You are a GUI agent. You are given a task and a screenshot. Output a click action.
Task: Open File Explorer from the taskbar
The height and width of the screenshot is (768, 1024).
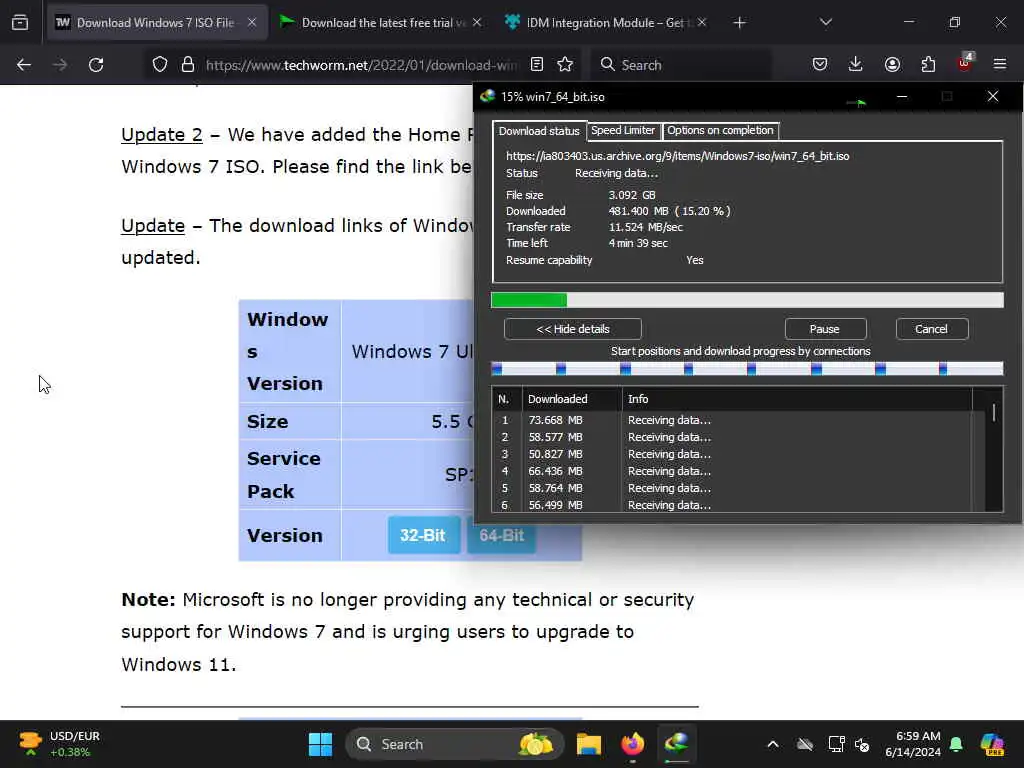click(588, 744)
